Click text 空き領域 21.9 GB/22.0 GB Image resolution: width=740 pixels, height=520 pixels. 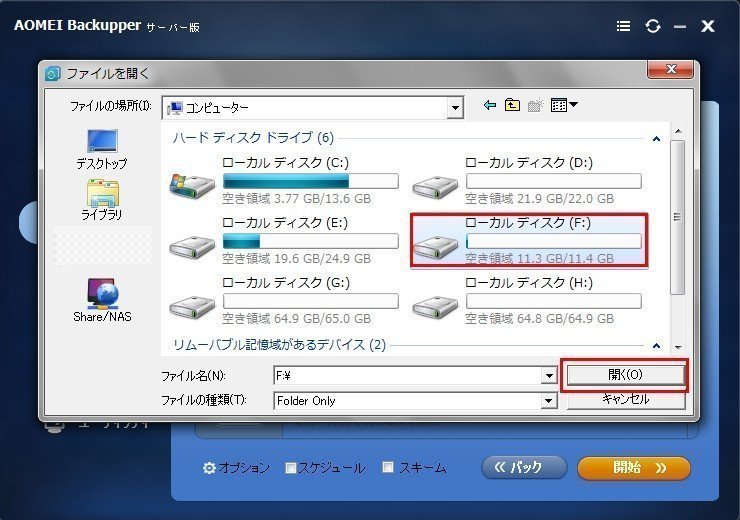539,199
